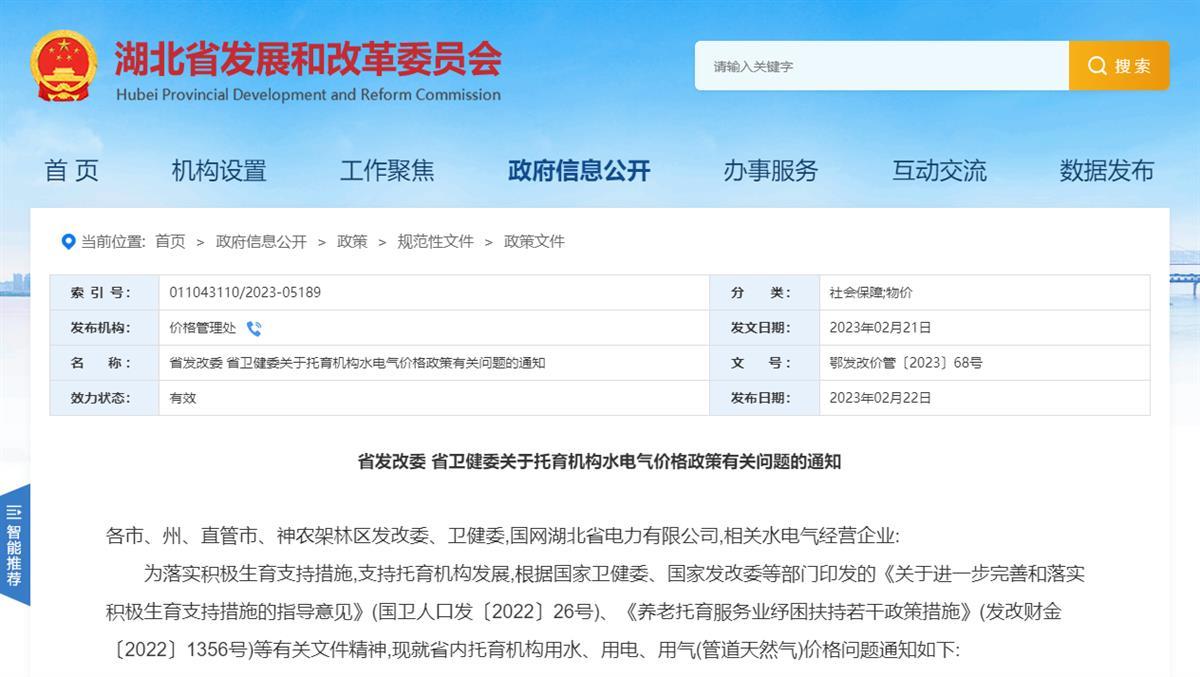Select the validity status 有效
Screen dimensions: 1200x677
tap(183, 398)
